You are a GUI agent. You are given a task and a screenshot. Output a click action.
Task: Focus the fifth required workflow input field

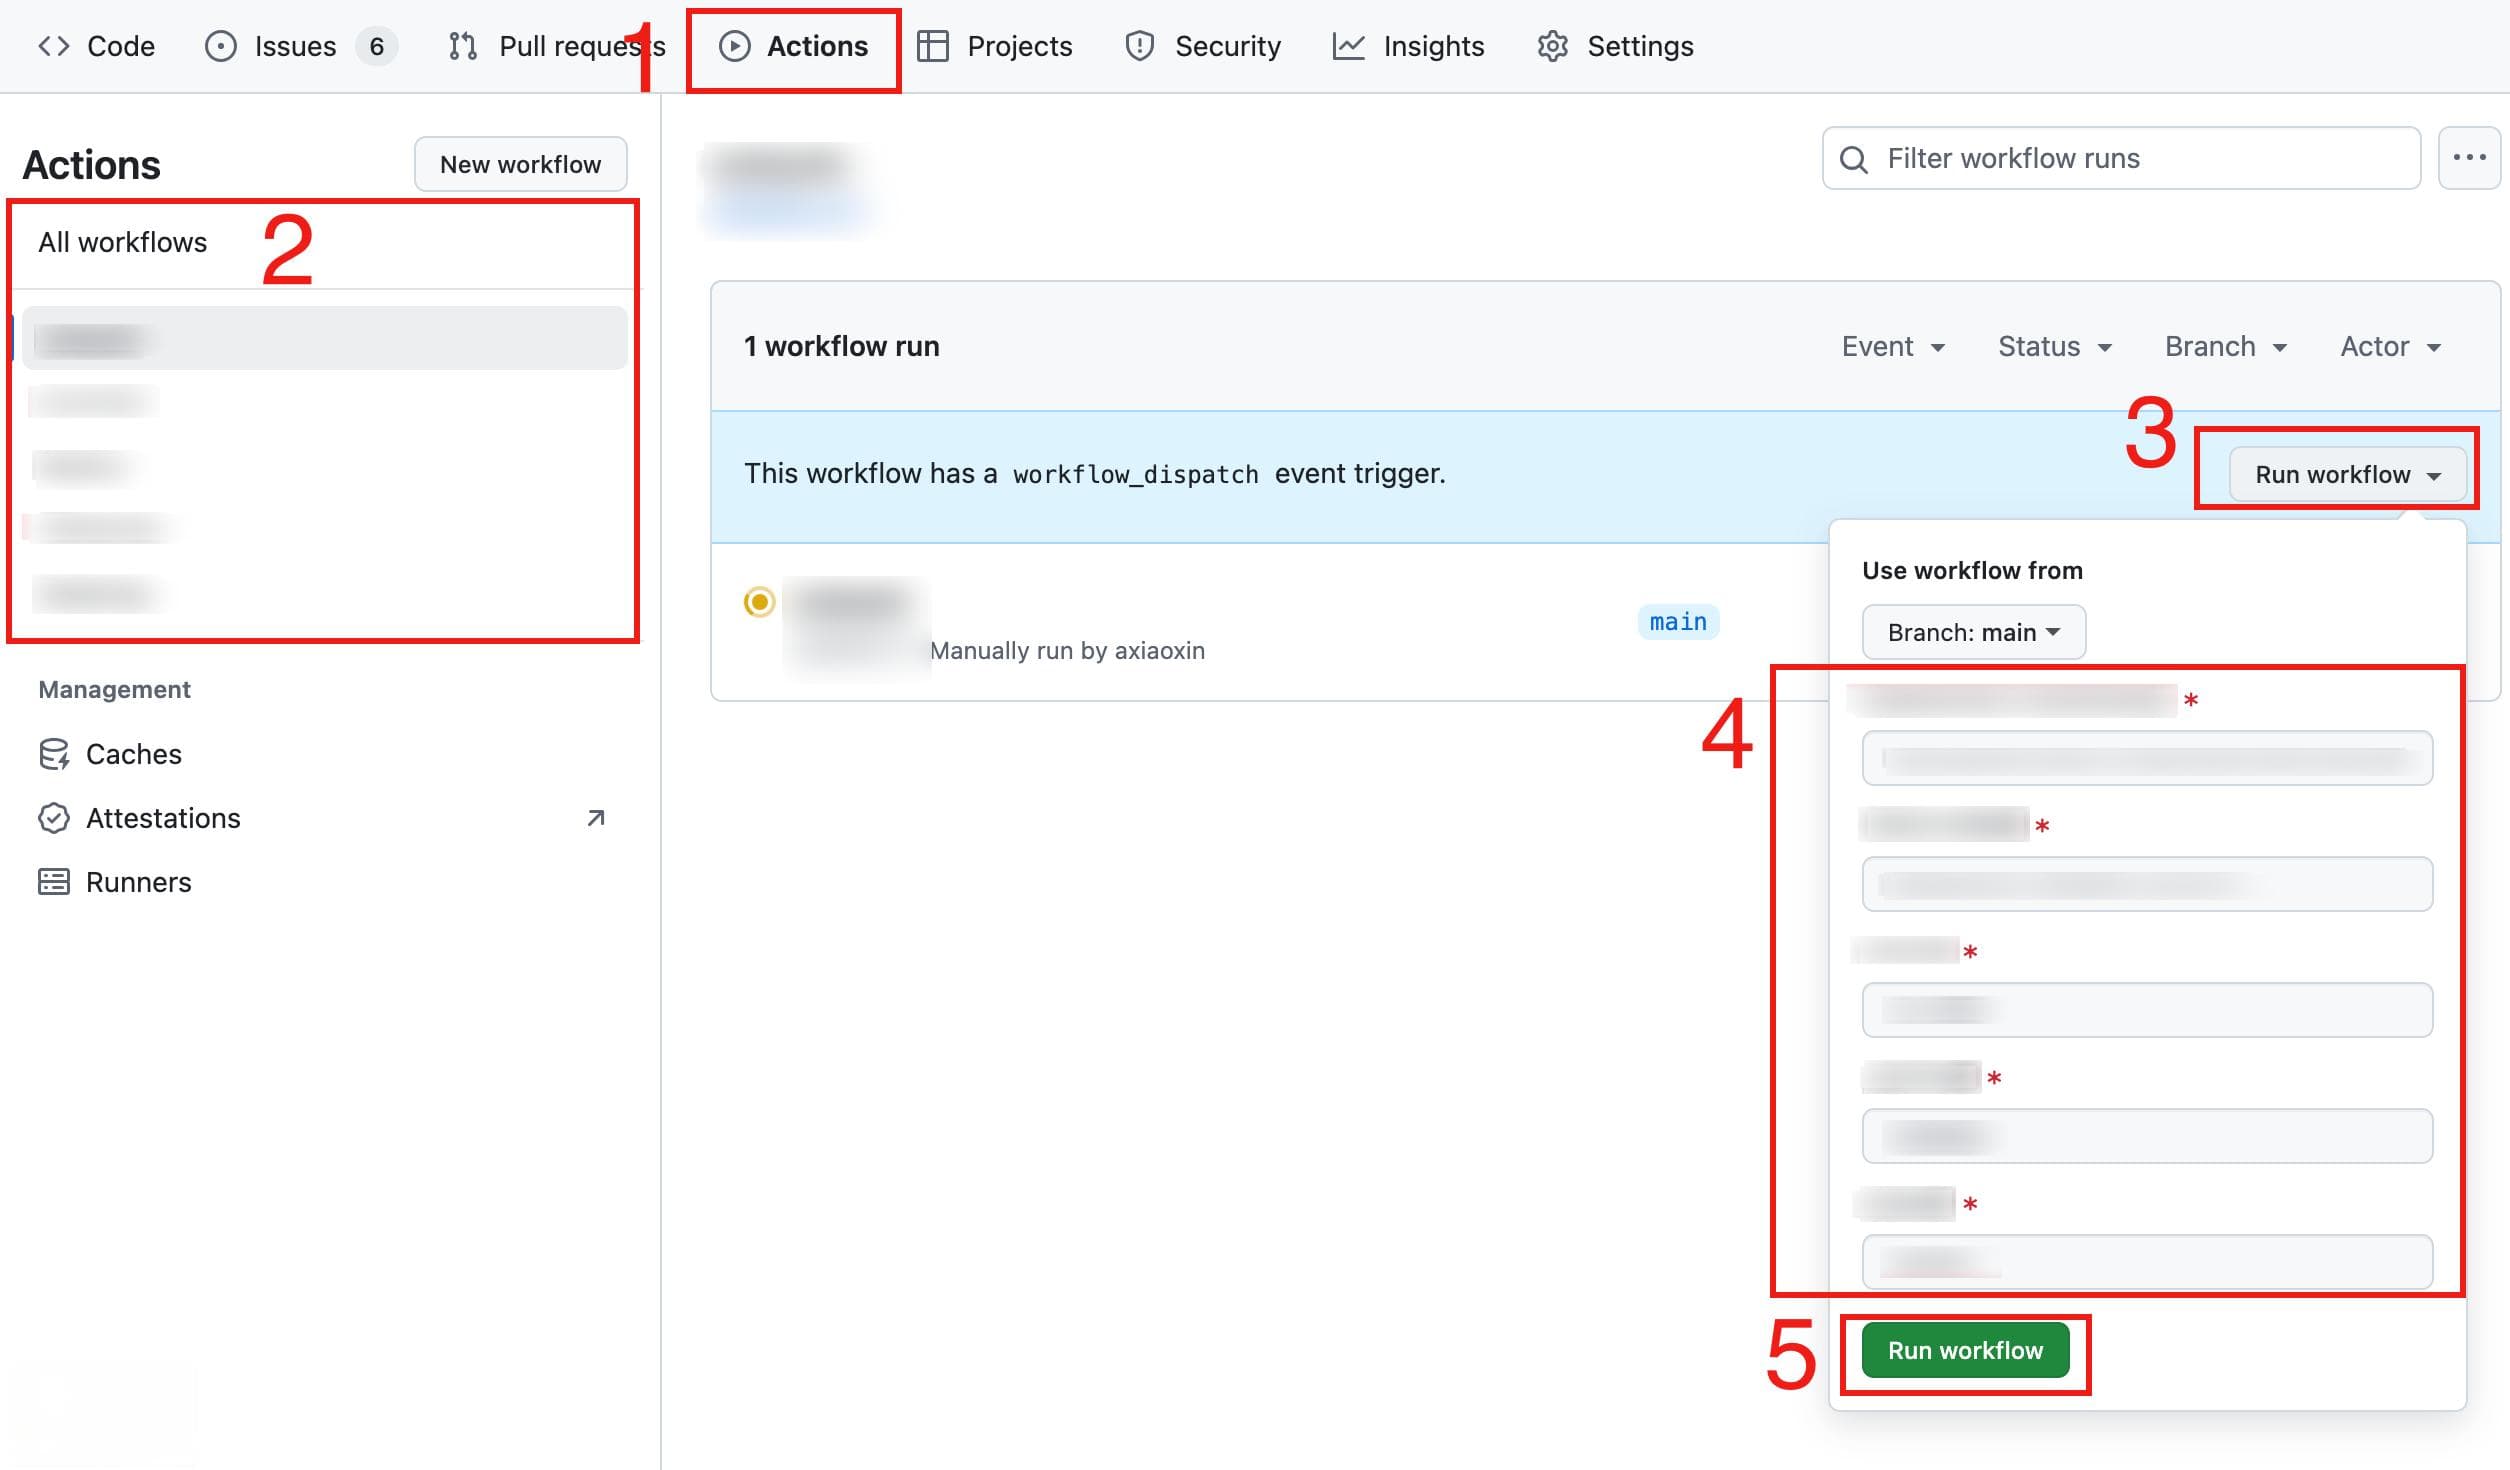2147,1262
